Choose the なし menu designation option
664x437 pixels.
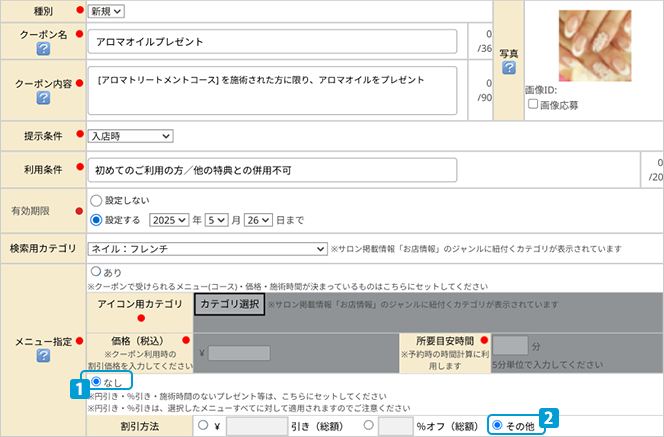[x=96, y=382]
